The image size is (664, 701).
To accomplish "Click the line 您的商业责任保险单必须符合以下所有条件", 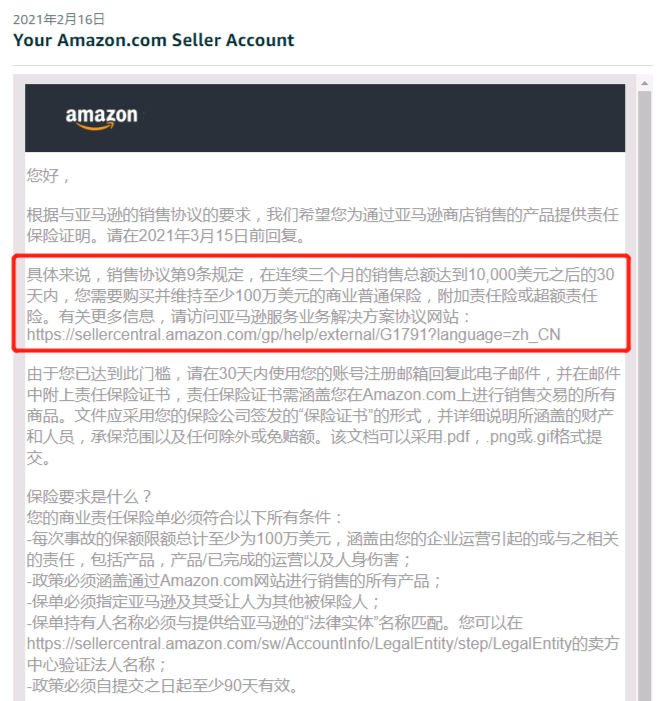I will (184, 517).
